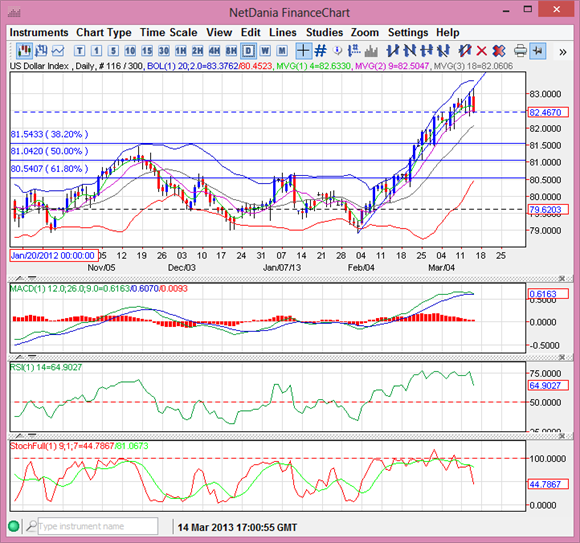Open the Time Scale menu

[169, 33]
